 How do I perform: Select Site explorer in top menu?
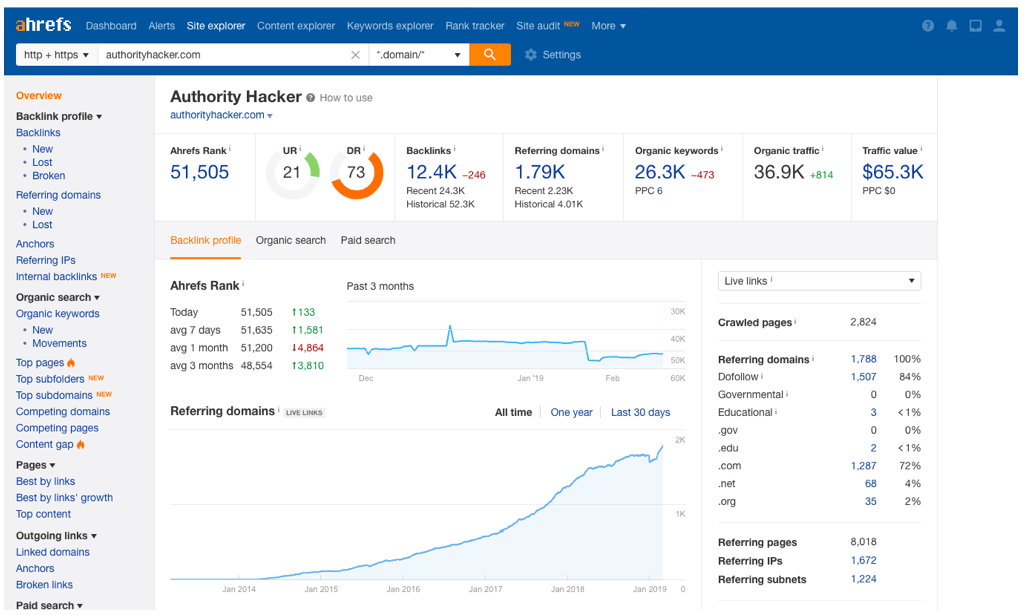point(216,26)
